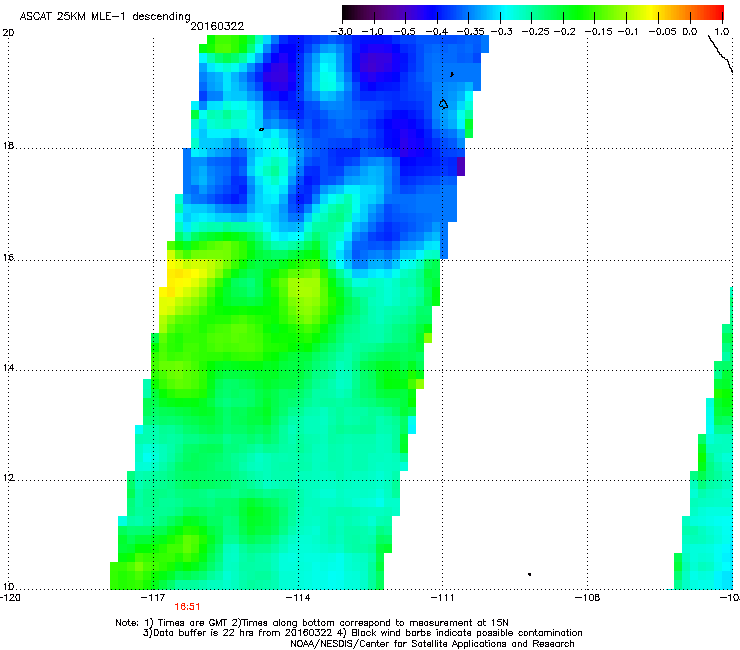Click the colorbar label -0.4

click(437, 32)
